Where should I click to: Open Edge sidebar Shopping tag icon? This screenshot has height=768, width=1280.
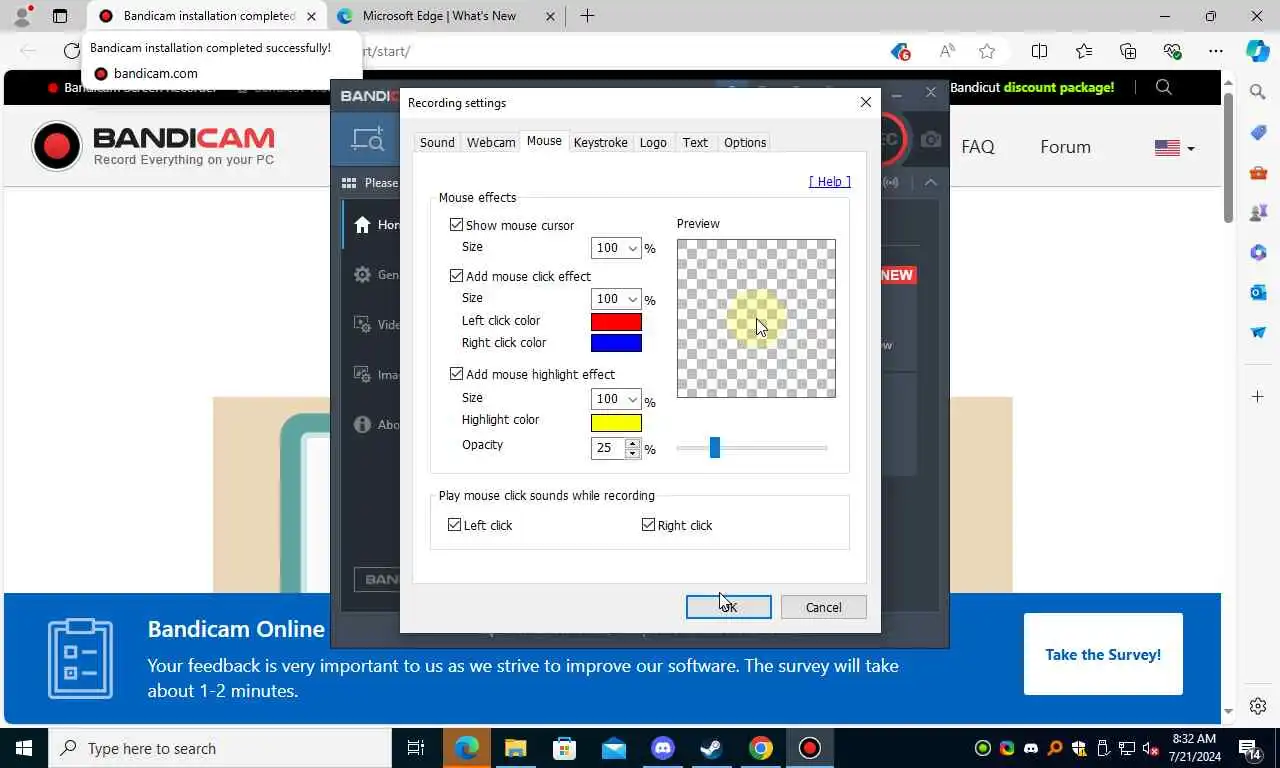1258,132
